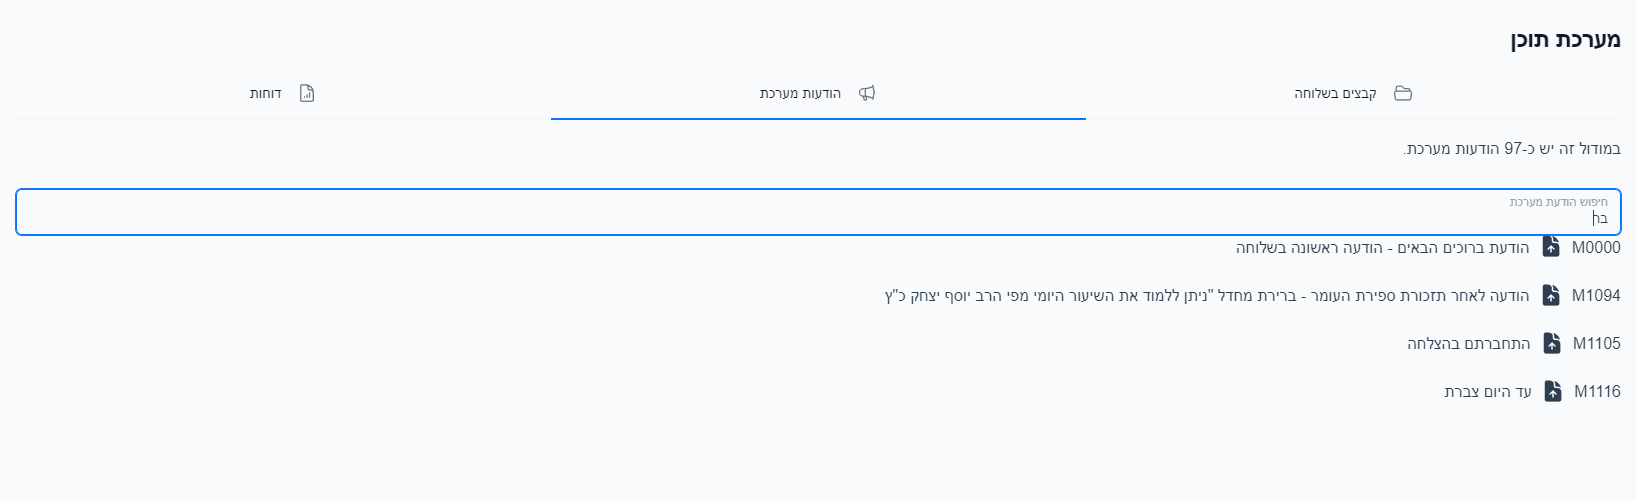Select message code M1105

1596,344
